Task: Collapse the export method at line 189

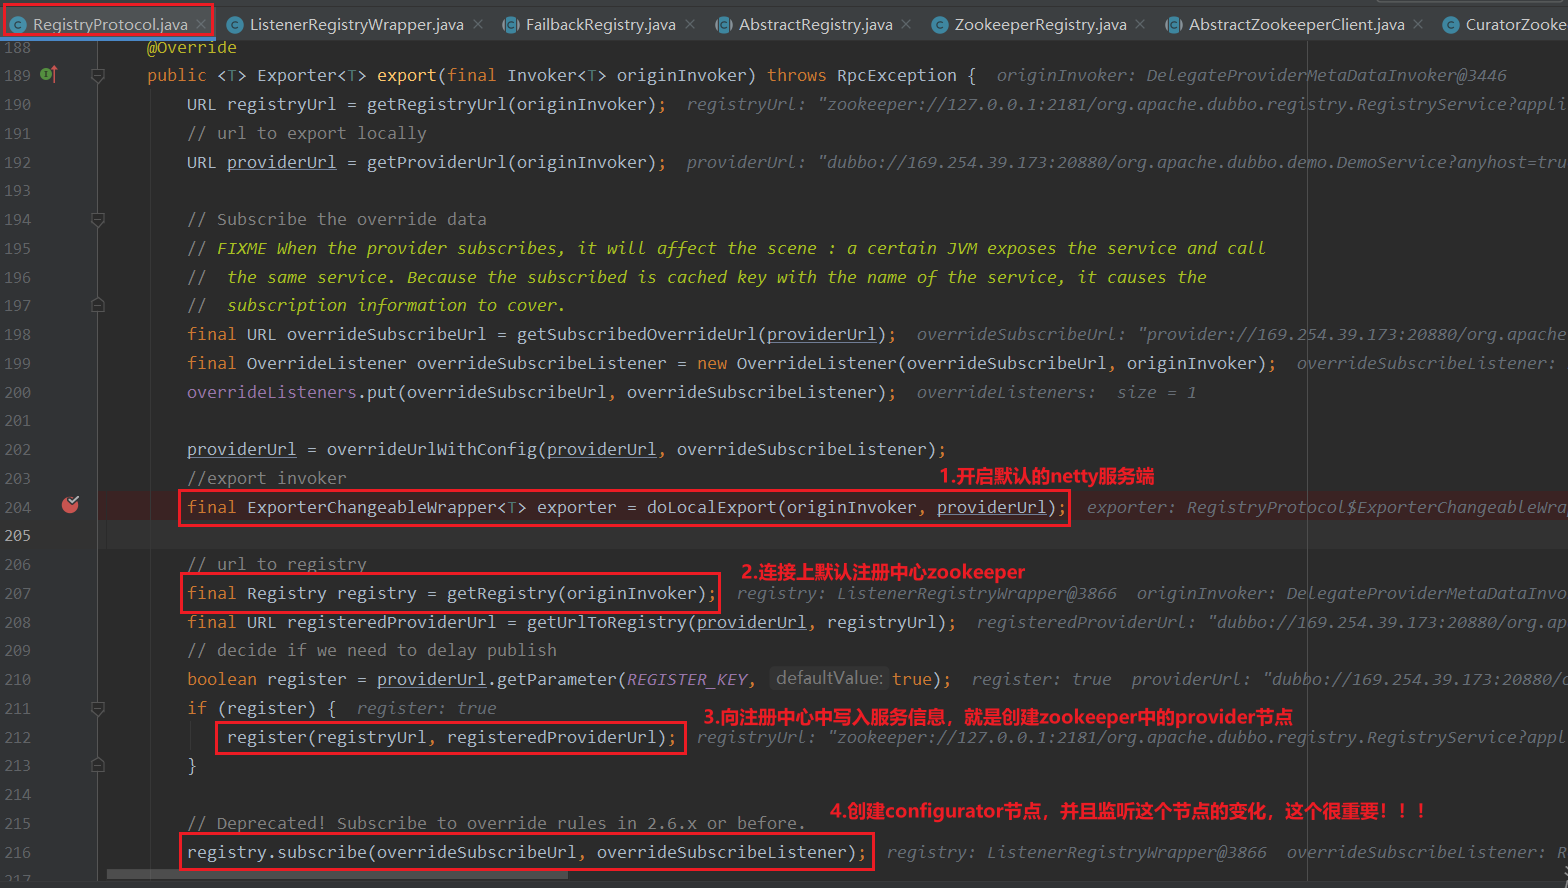Action: click(x=98, y=75)
